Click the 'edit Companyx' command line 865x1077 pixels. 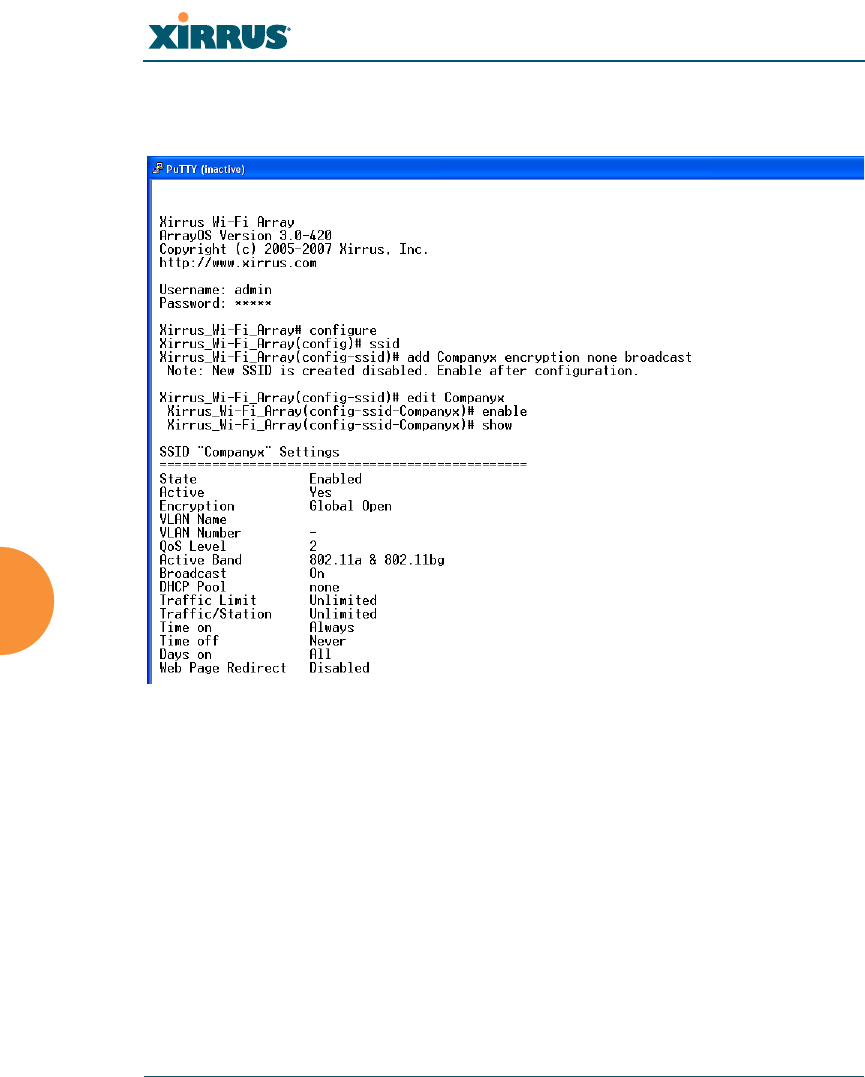(332, 398)
